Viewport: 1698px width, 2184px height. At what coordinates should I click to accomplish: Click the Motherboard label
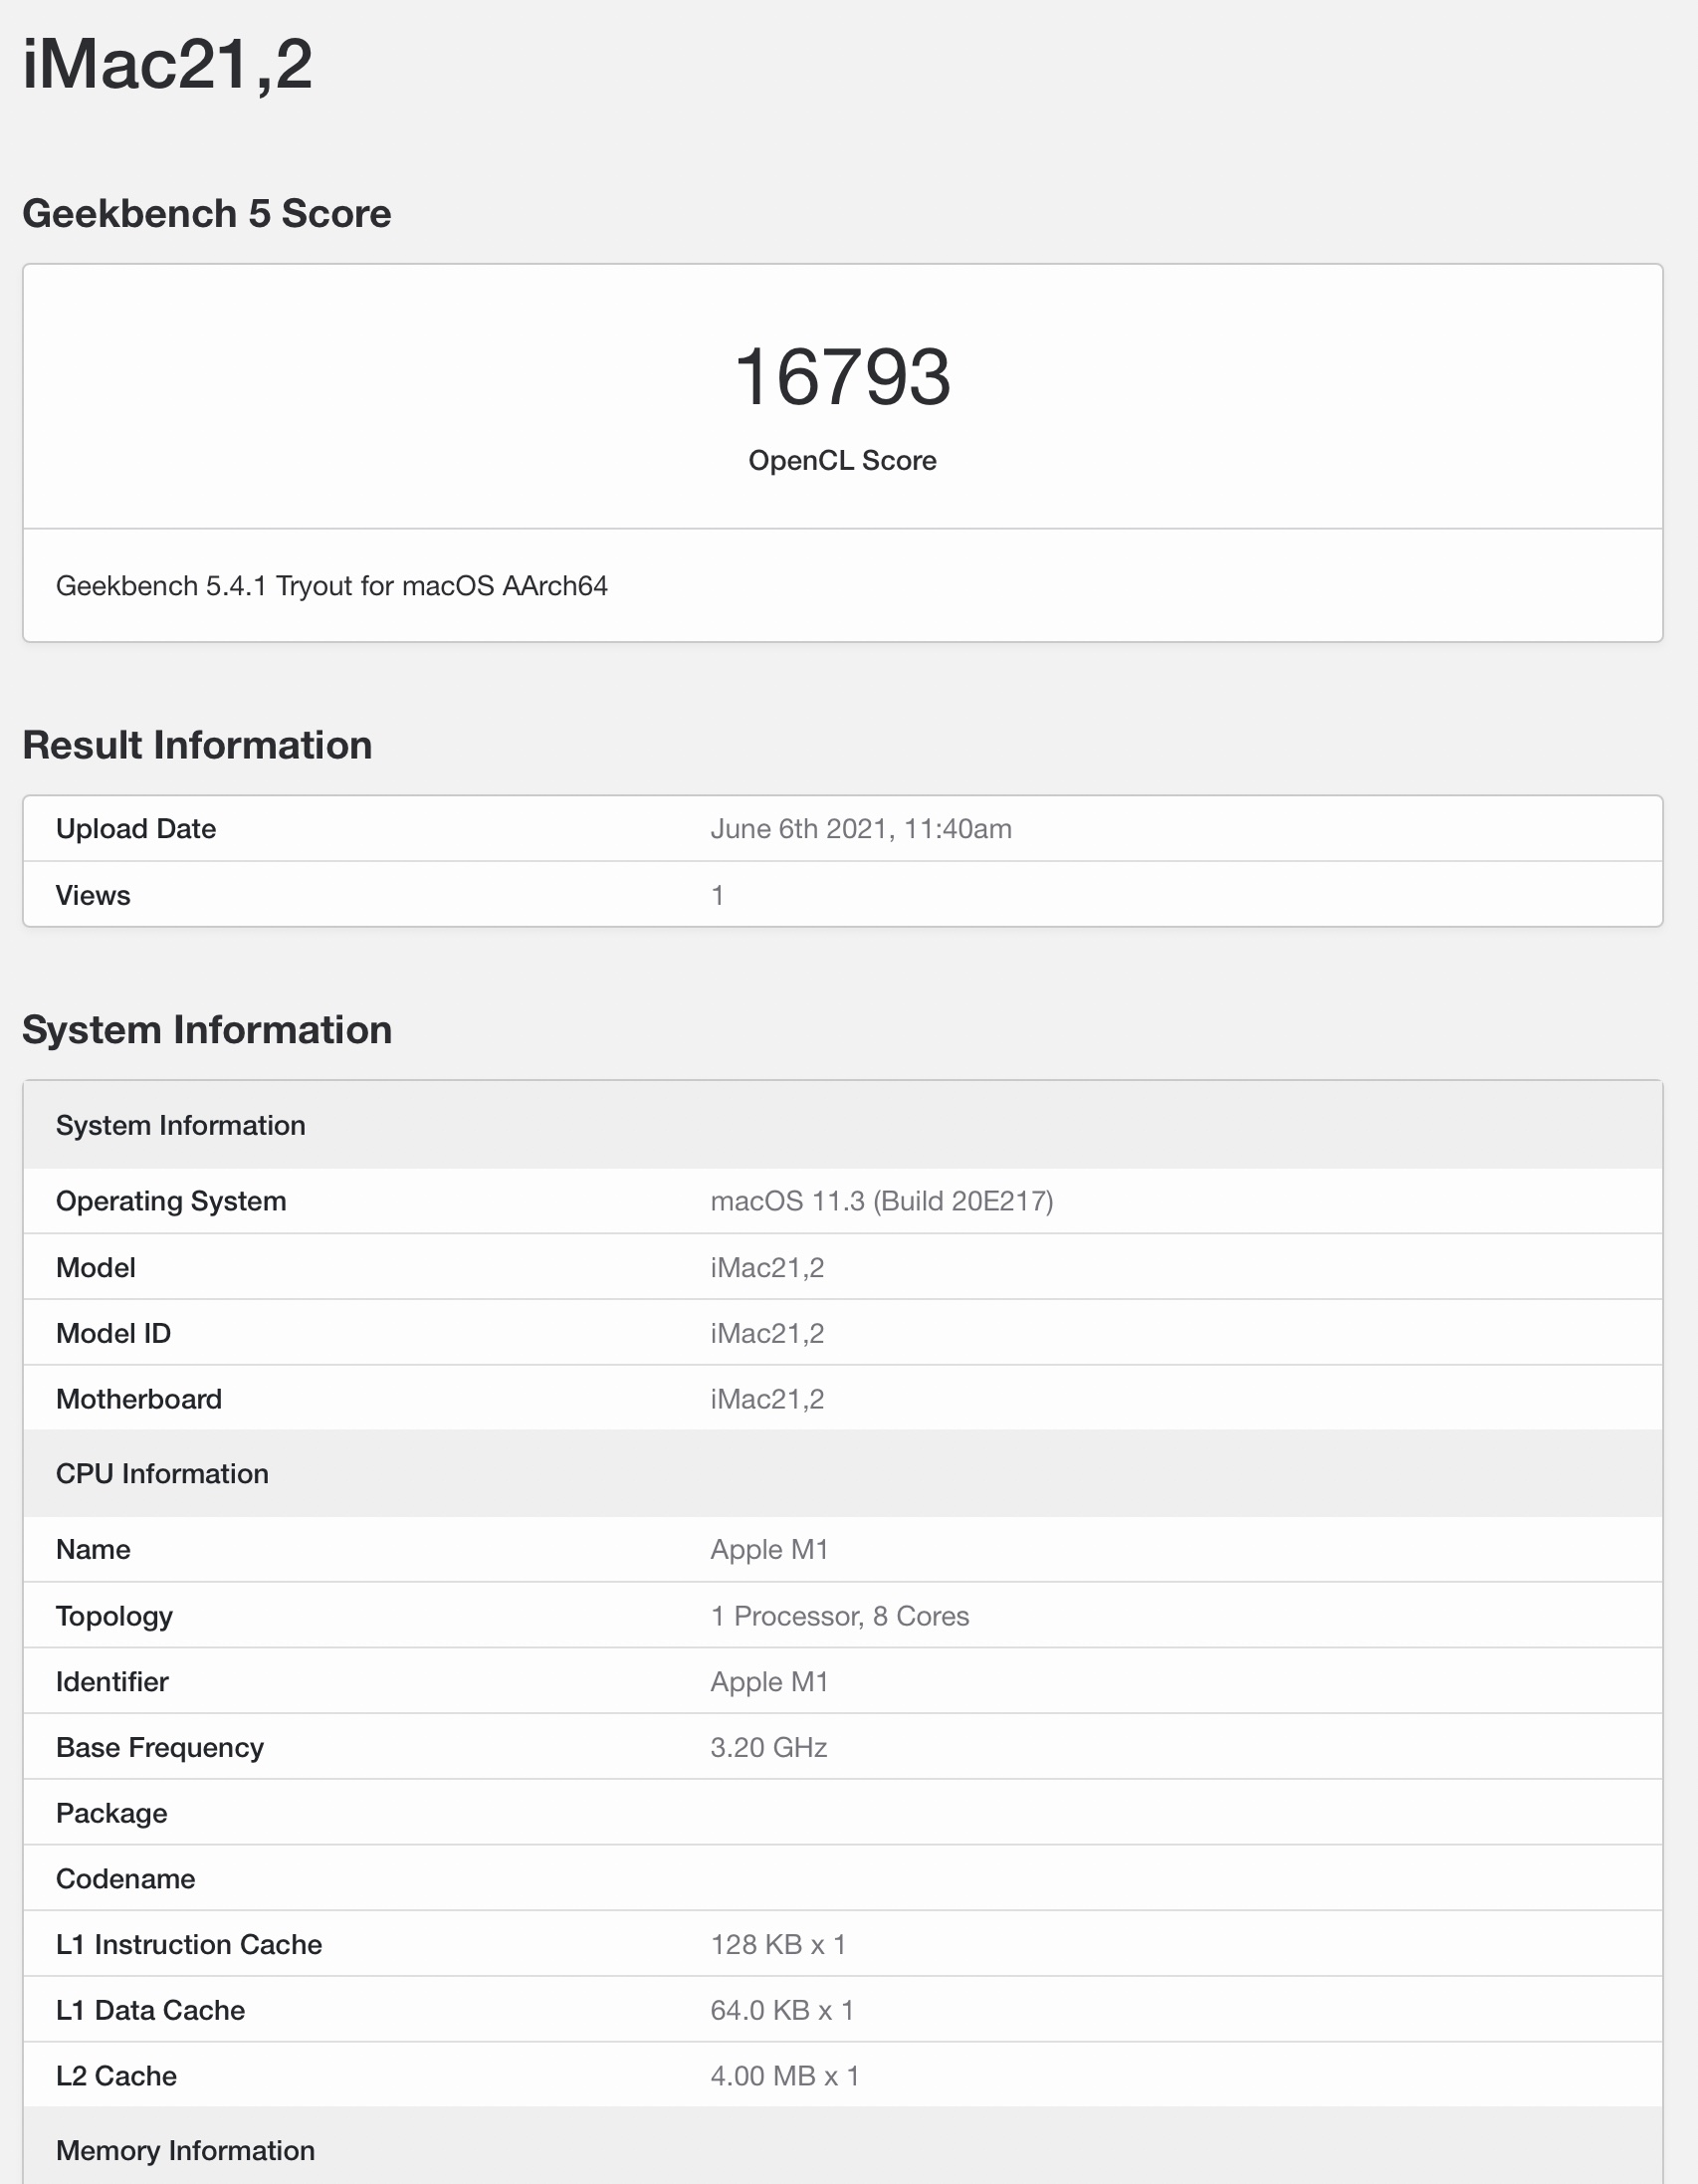tap(139, 1399)
